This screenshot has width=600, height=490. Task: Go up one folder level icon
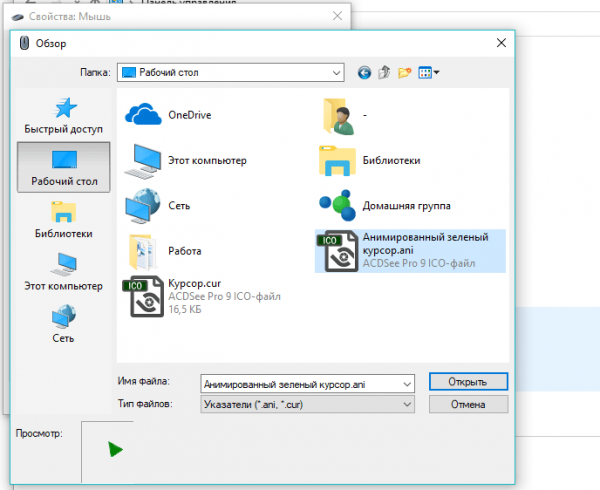384,72
